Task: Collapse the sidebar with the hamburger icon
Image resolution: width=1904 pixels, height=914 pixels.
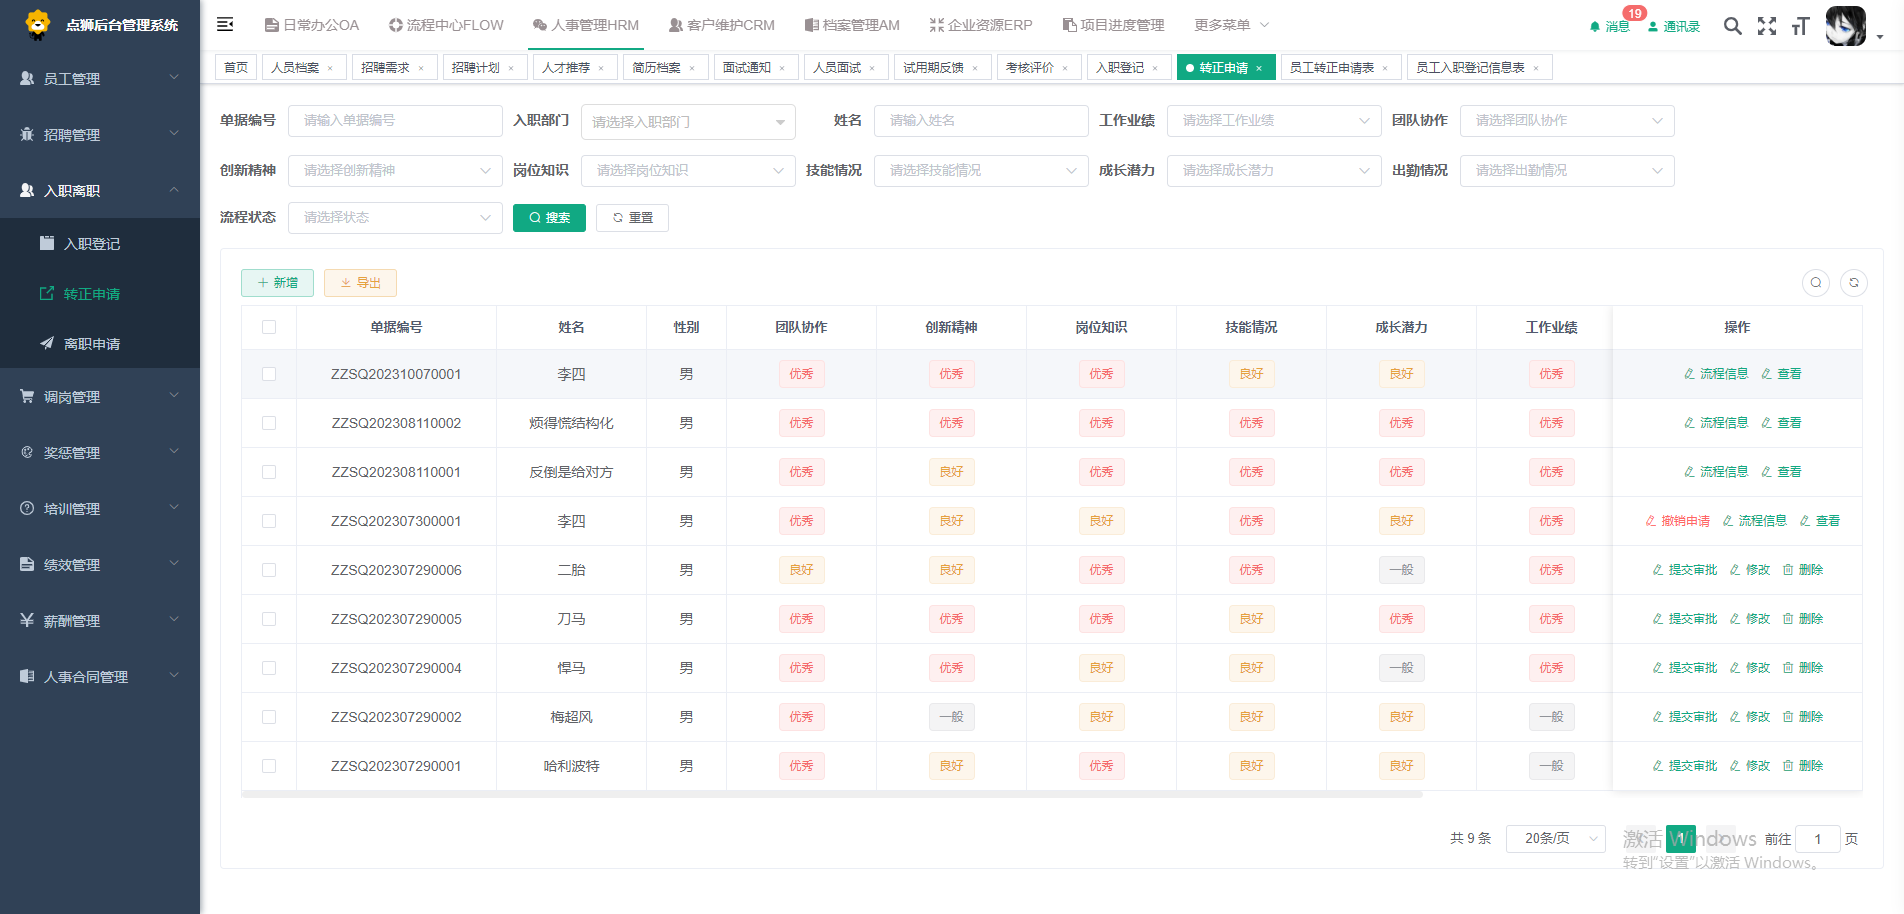Action: pos(225,24)
